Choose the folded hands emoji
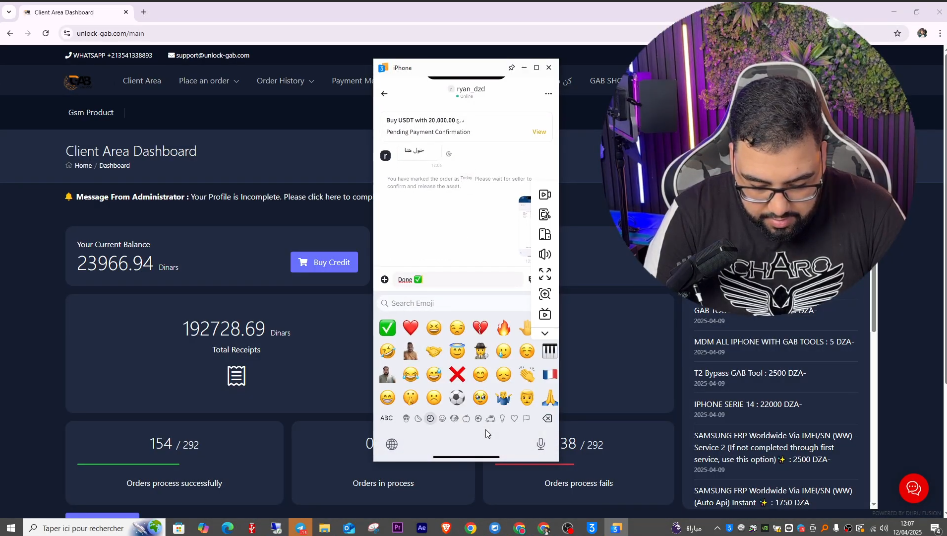Viewport: 947px width, 536px height. [x=550, y=397]
